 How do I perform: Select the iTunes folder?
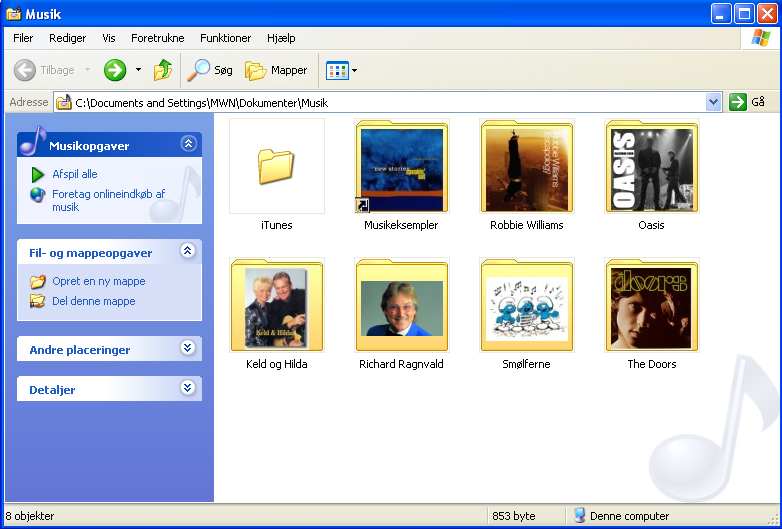coord(276,166)
